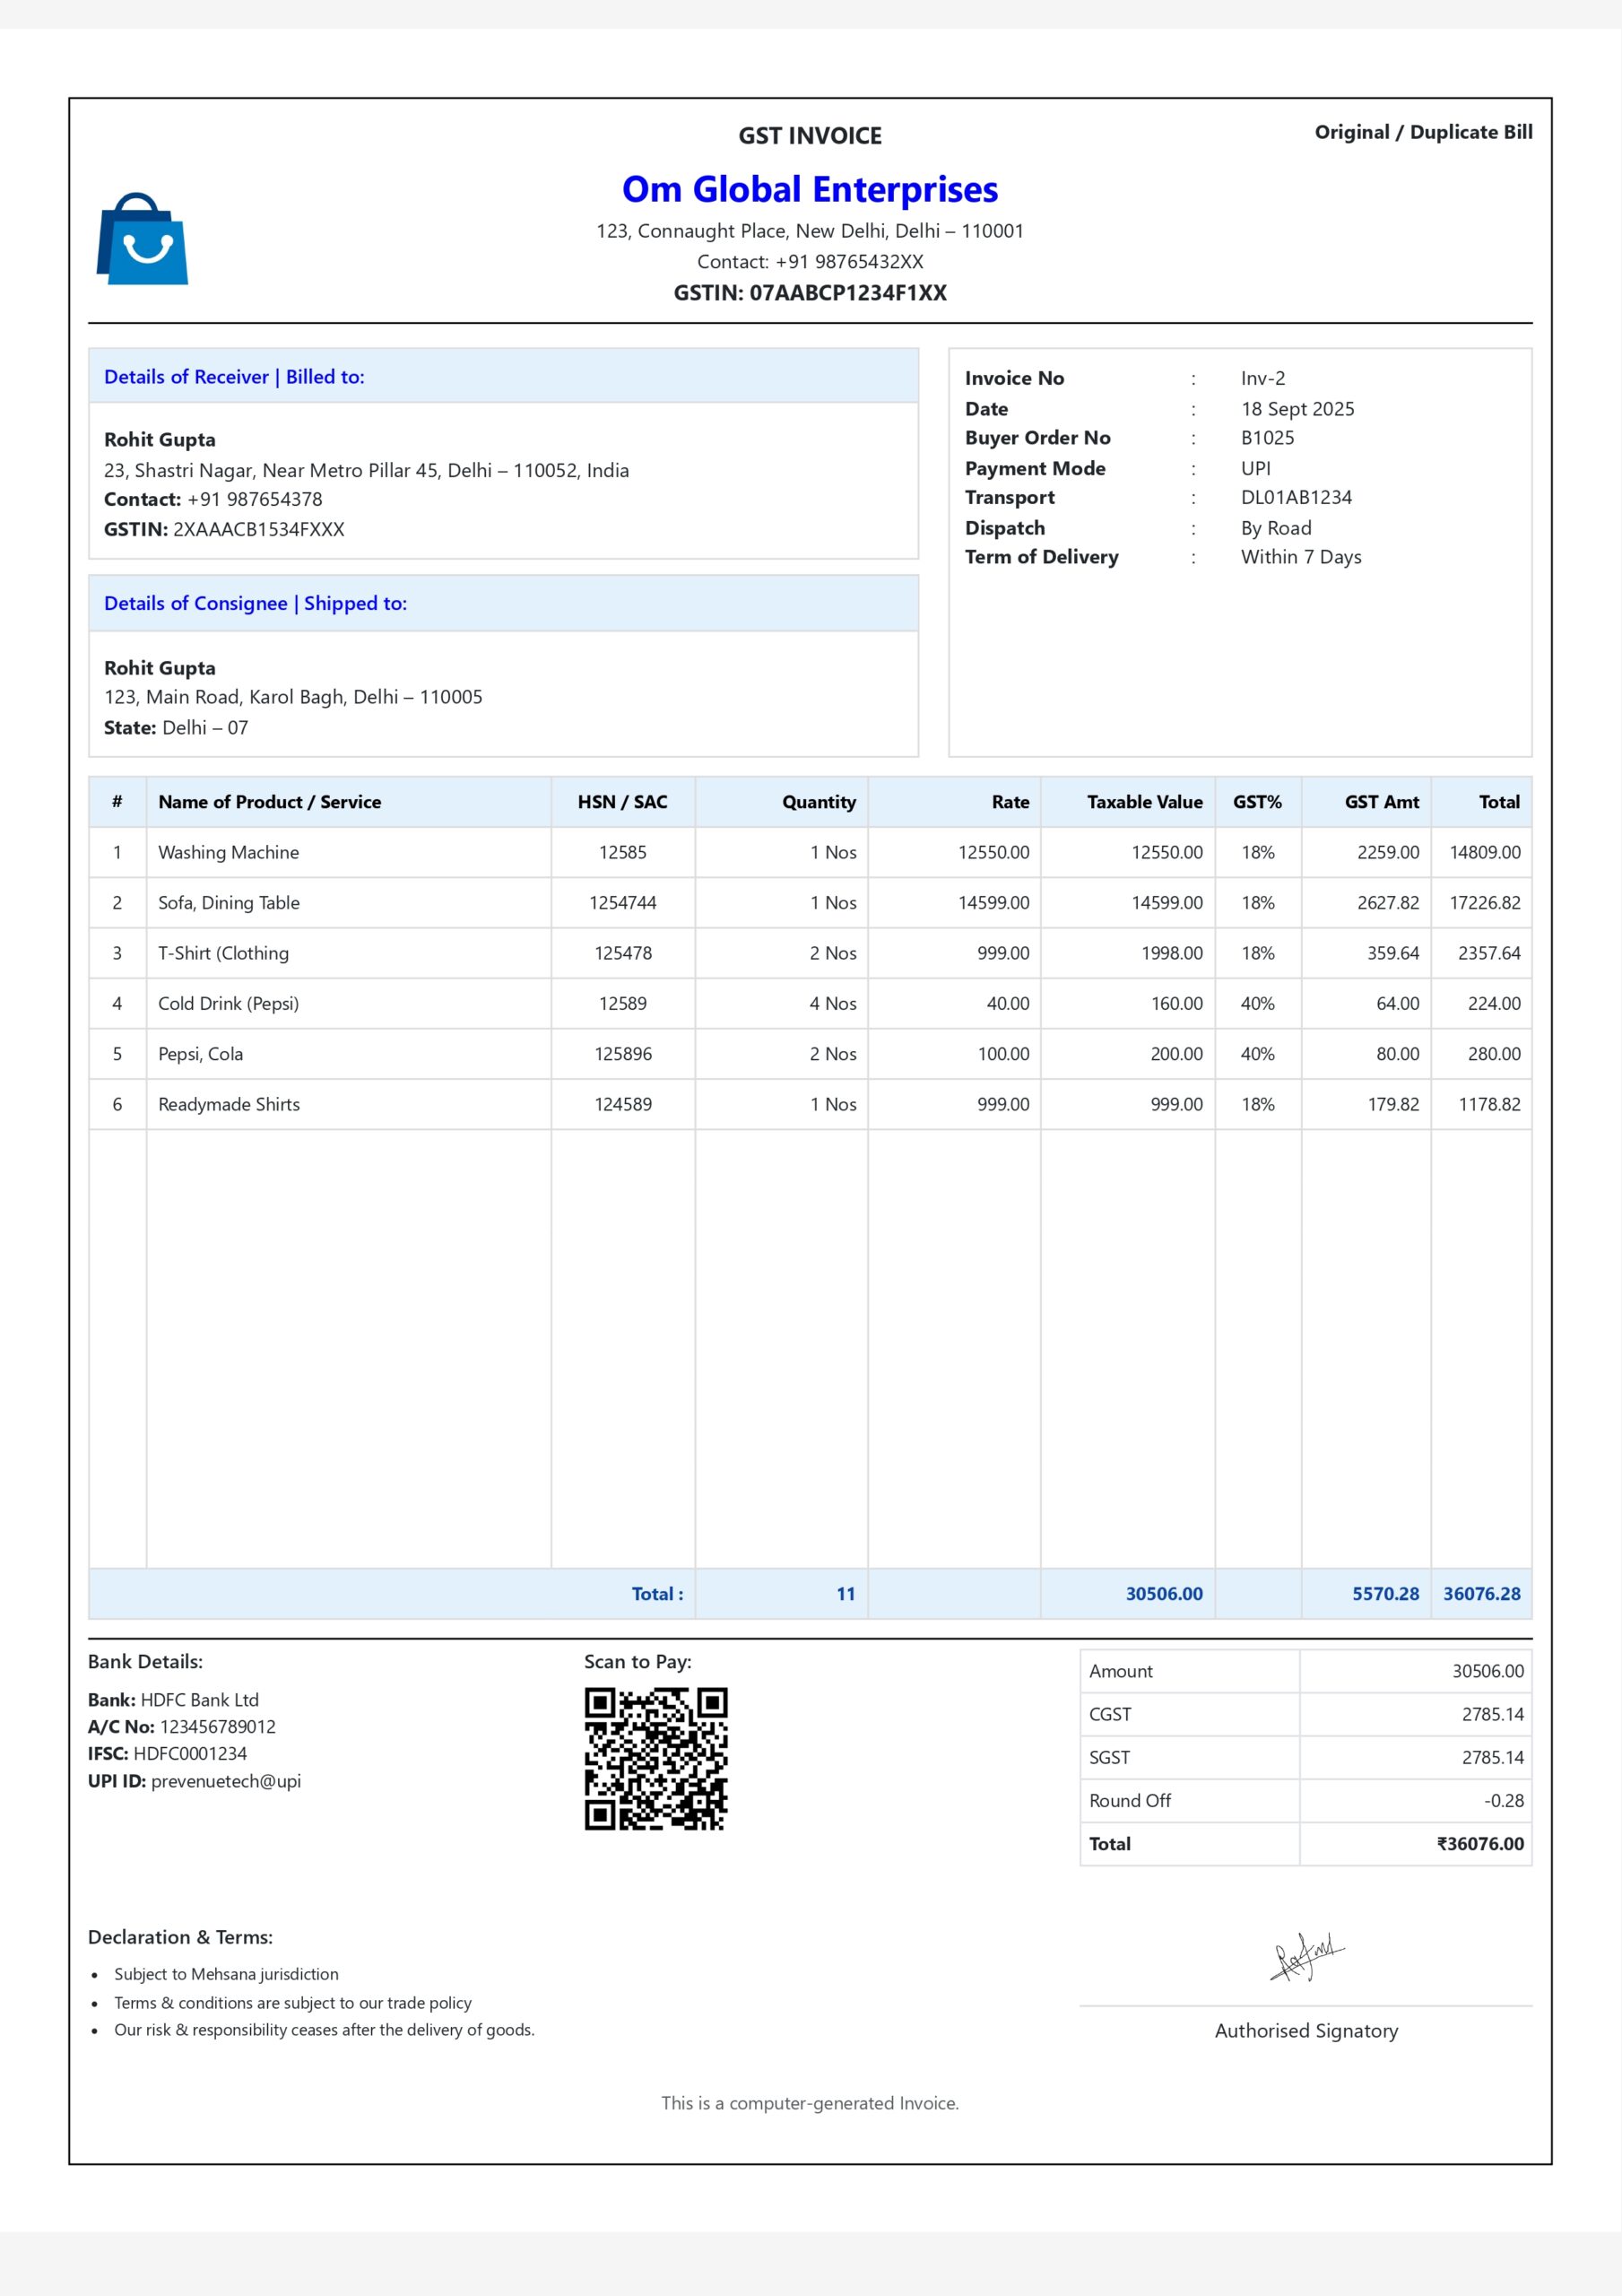Click the Om Global Enterprises company name
The image size is (1622, 2296).
(810, 189)
